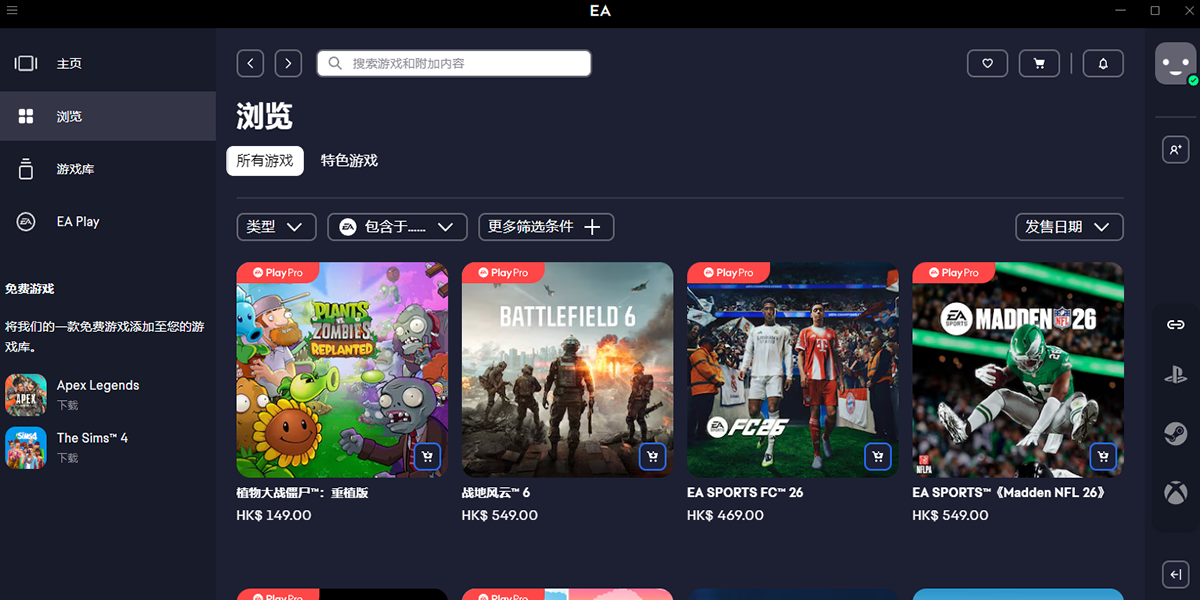Switch to the 特色游戏 tab
Screen dimensions: 1200x600
pos(349,160)
